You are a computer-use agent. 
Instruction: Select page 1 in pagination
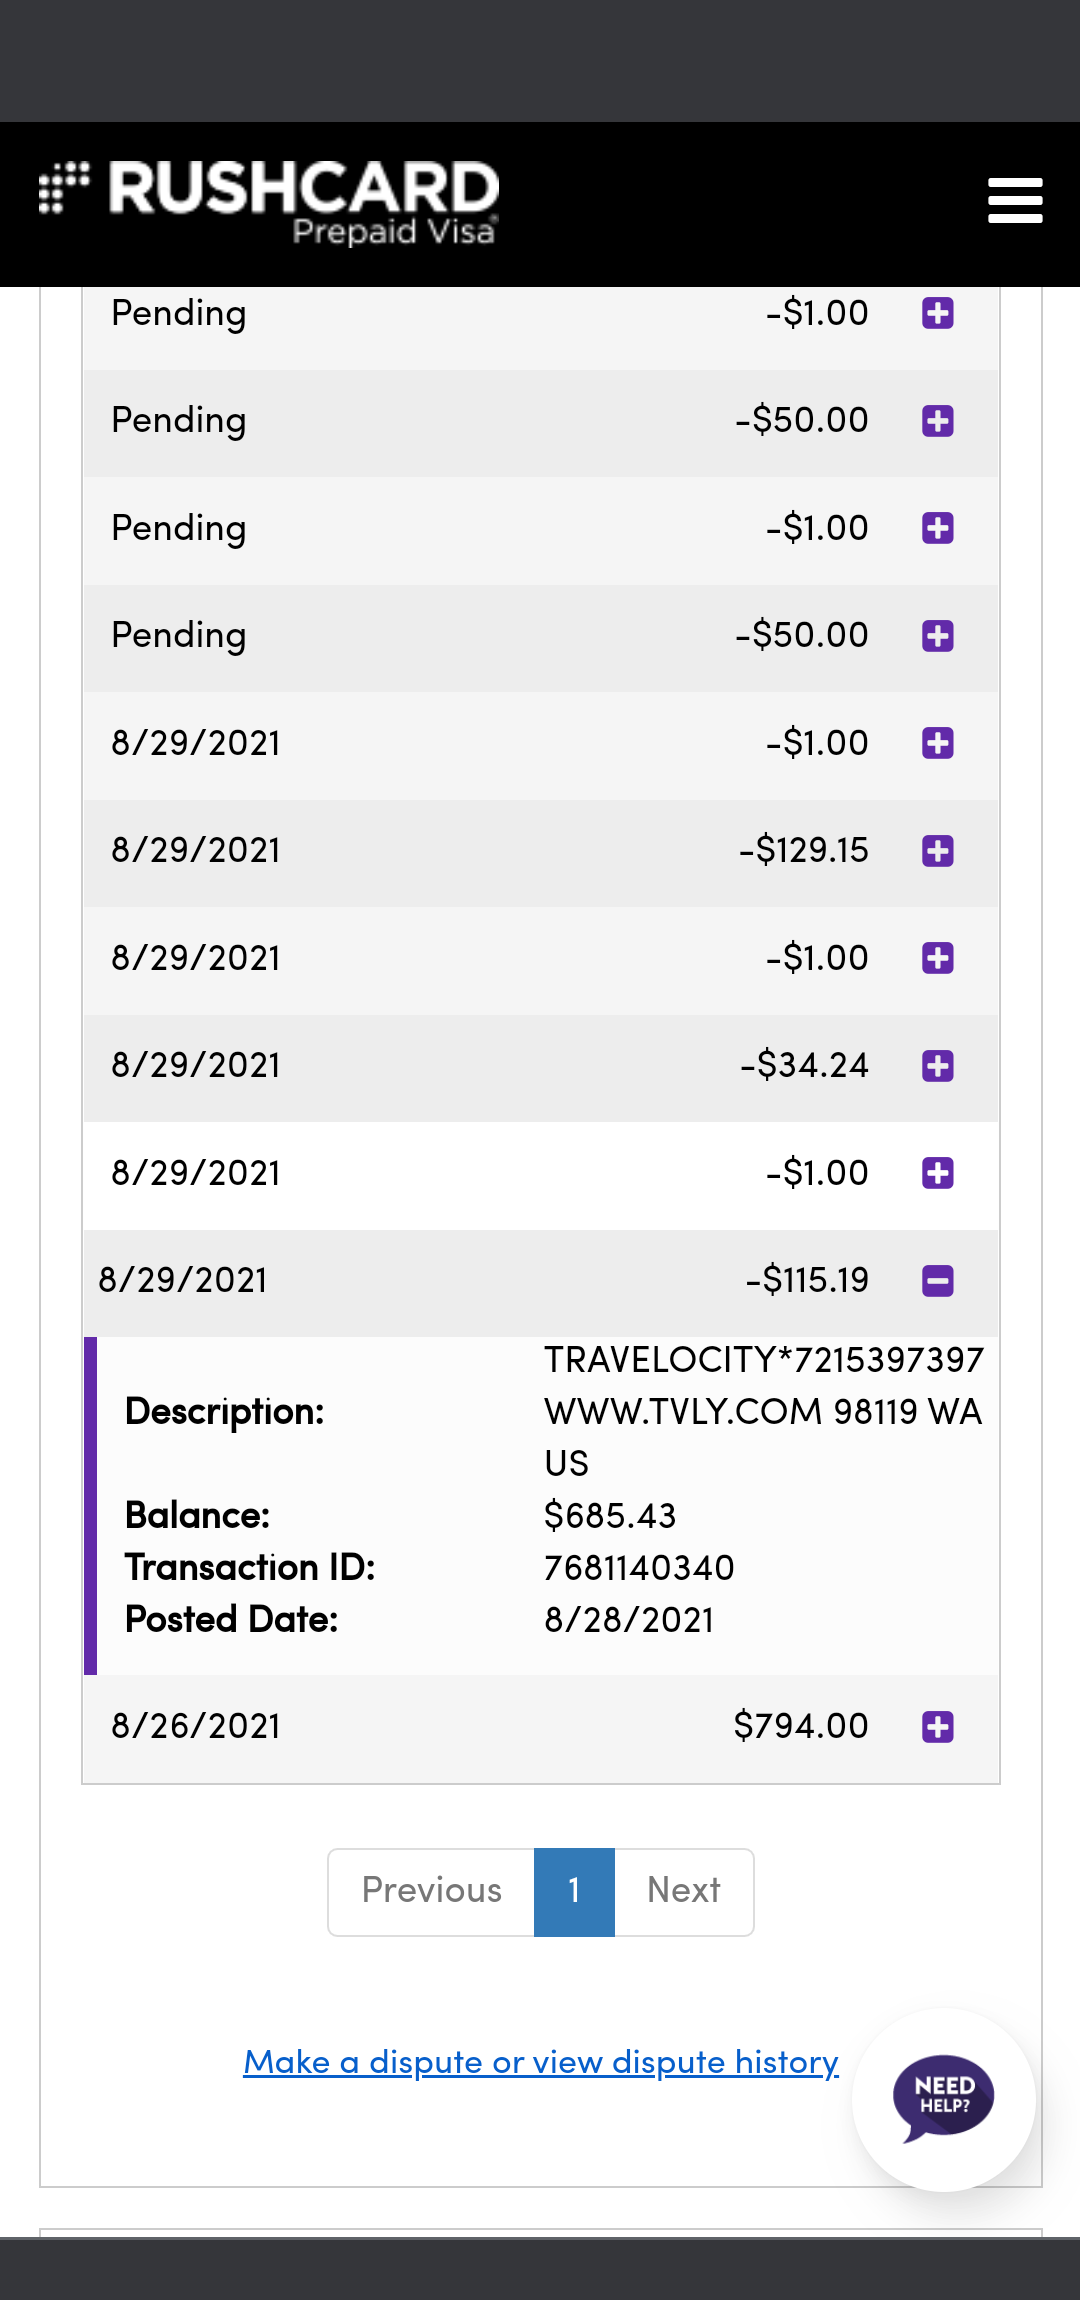[574, 1891]
